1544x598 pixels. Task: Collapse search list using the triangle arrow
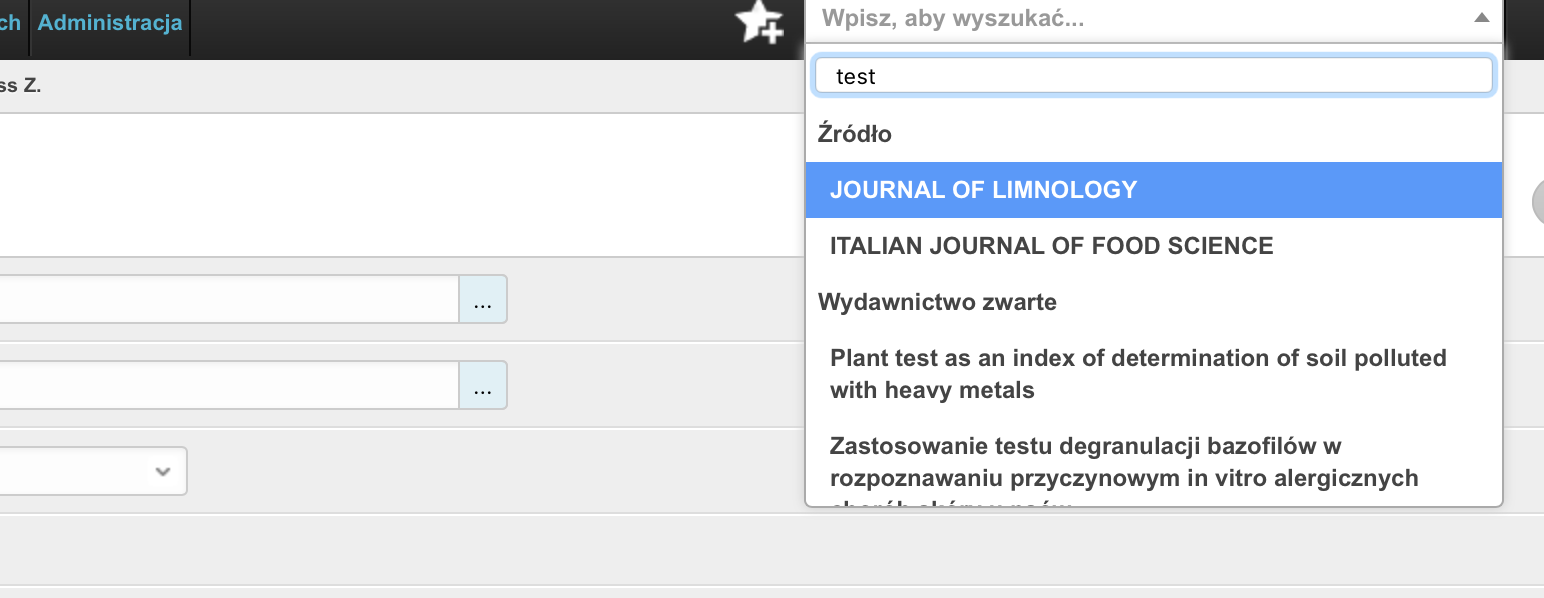tap(1482, 18)
